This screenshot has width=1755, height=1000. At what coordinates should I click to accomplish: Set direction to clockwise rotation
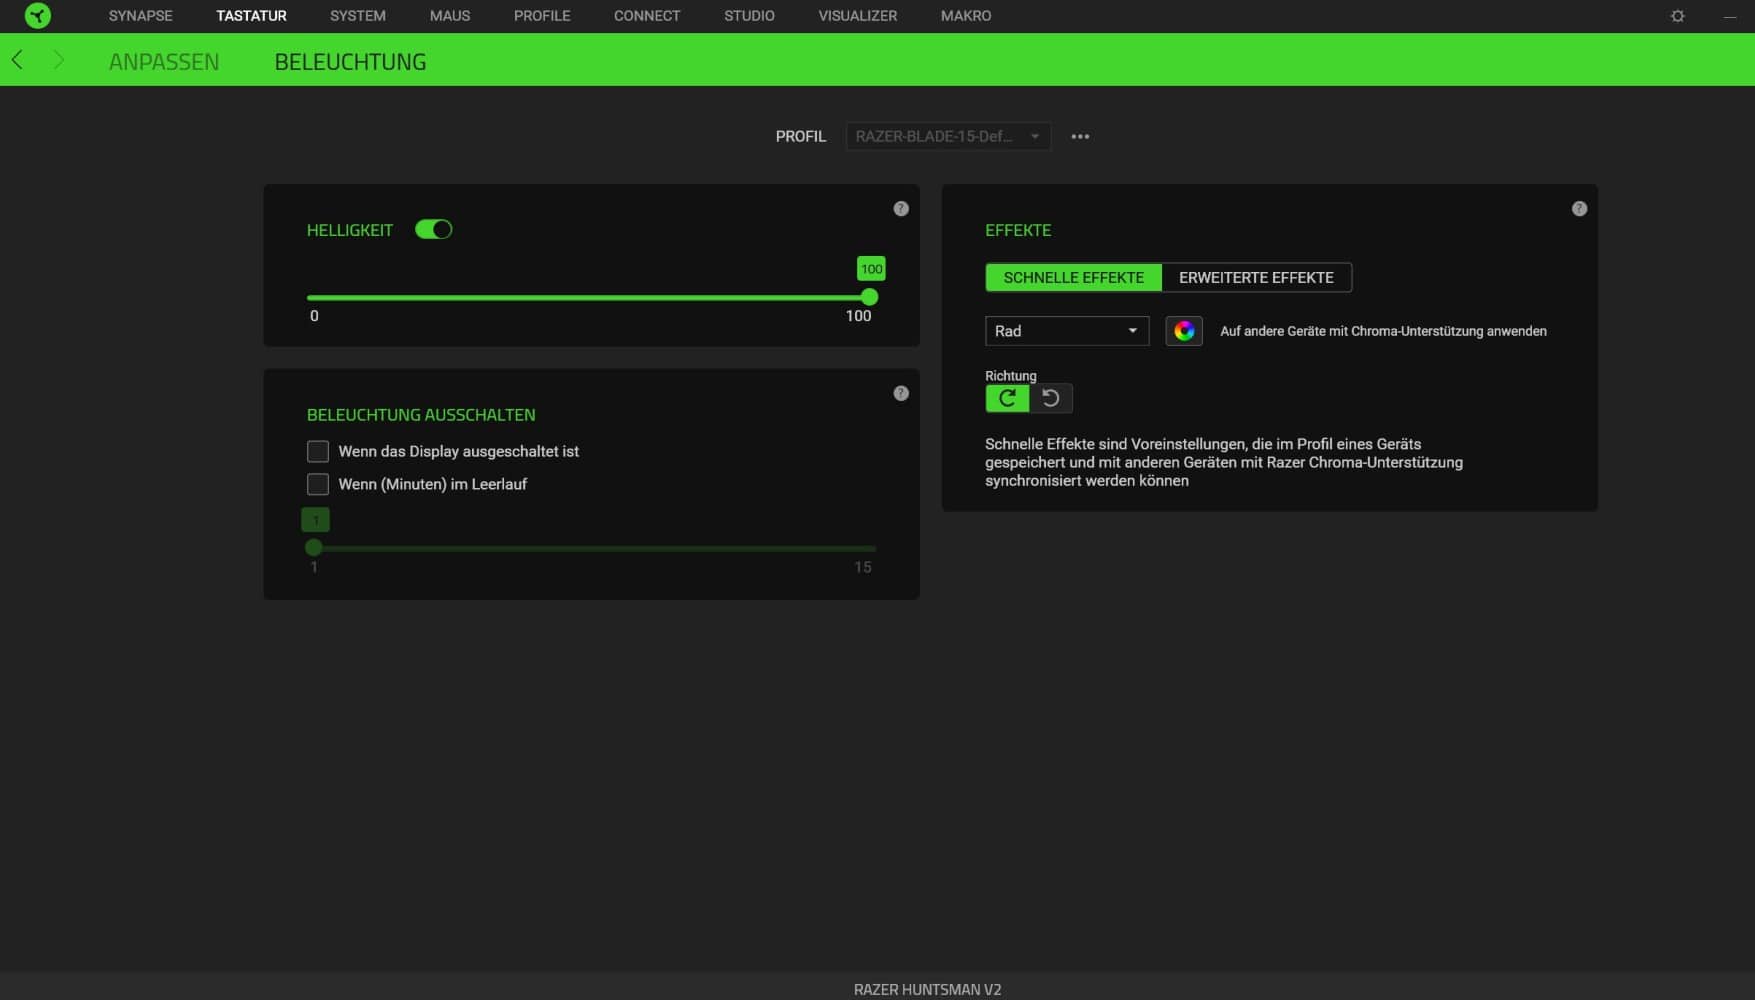(x=1007, y=398)
